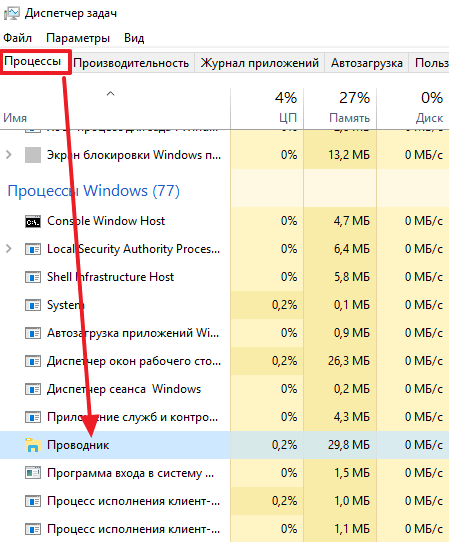Click the Console Window Host icon

point(33,222)
